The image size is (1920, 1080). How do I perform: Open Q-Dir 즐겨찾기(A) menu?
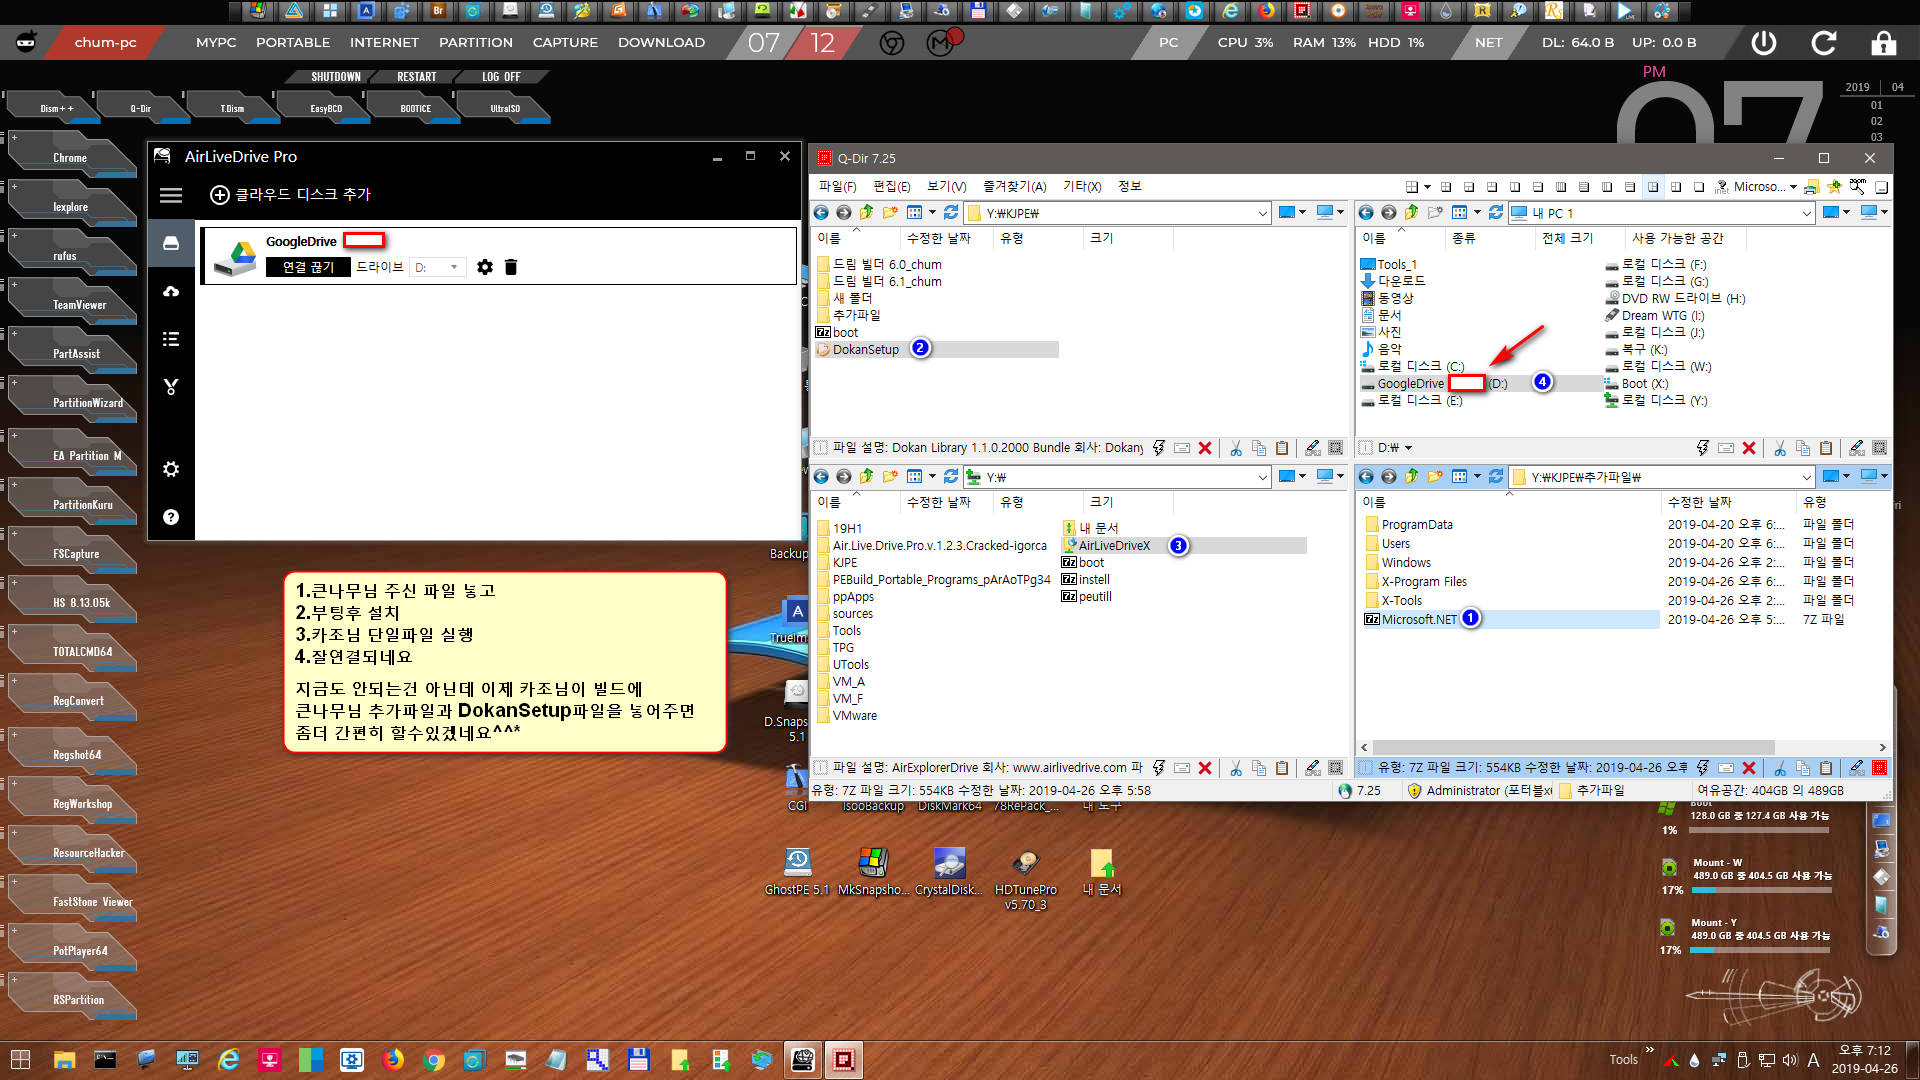pyautogui.click(x=1014, y=187)
